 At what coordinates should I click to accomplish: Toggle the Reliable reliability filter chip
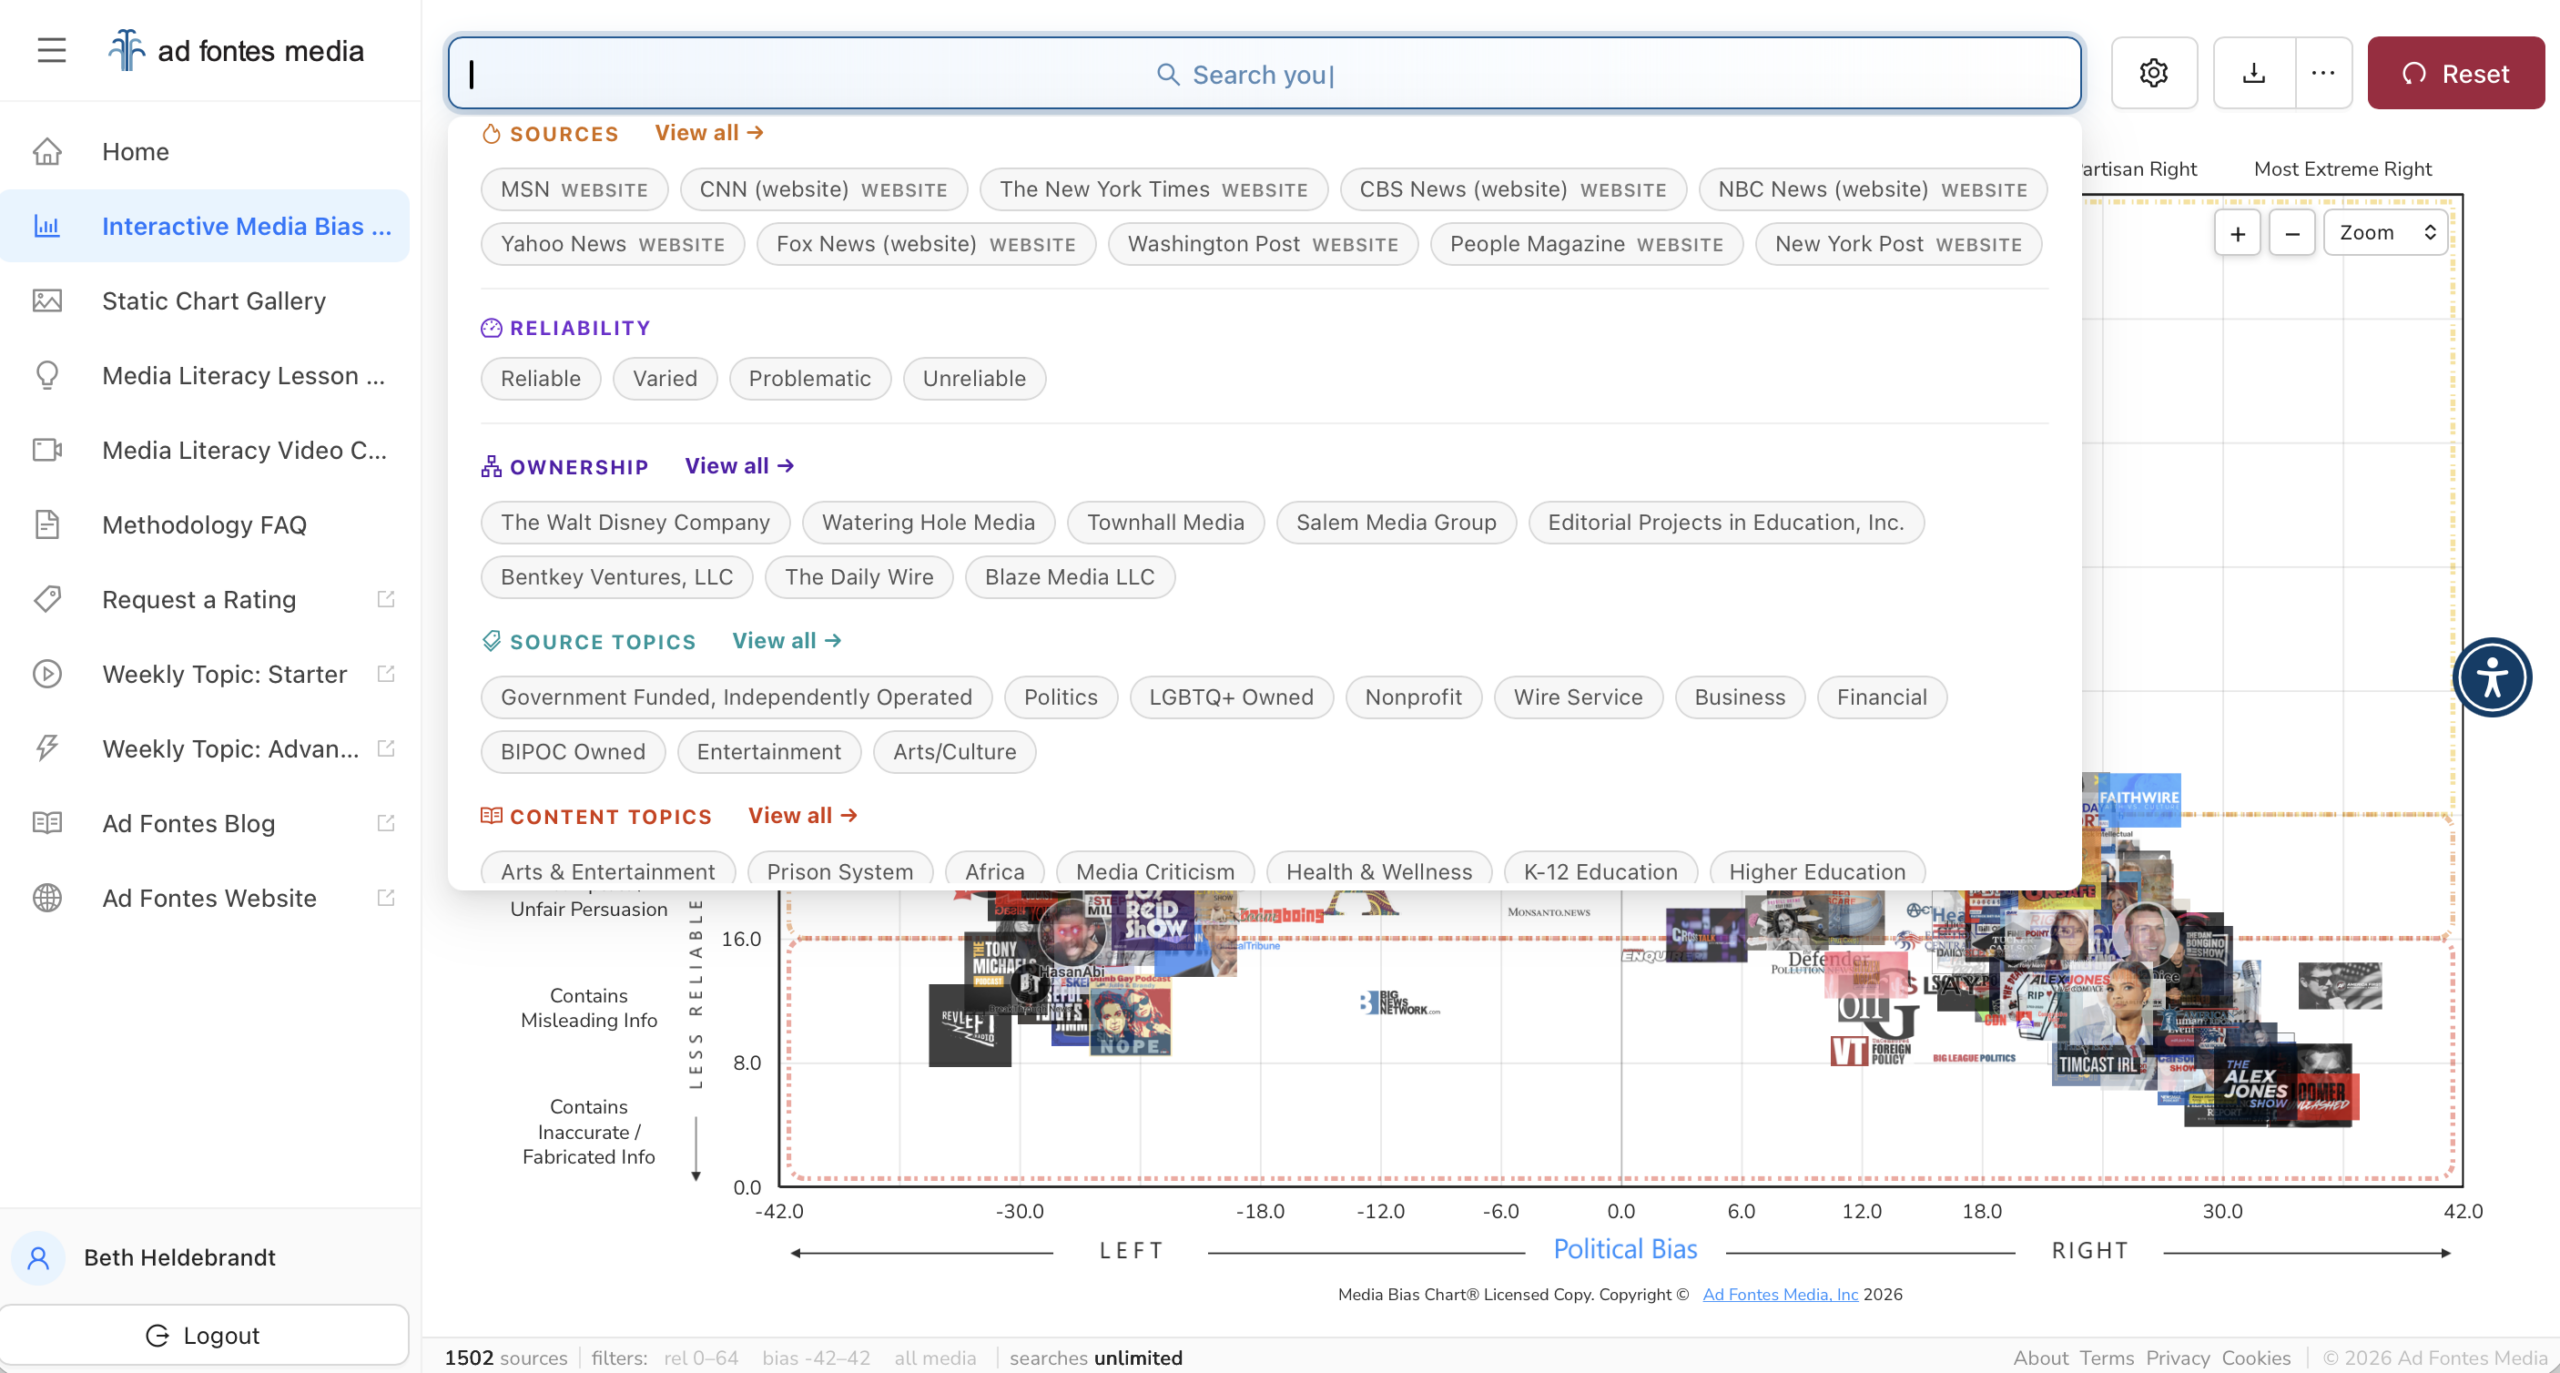[540, 378]
